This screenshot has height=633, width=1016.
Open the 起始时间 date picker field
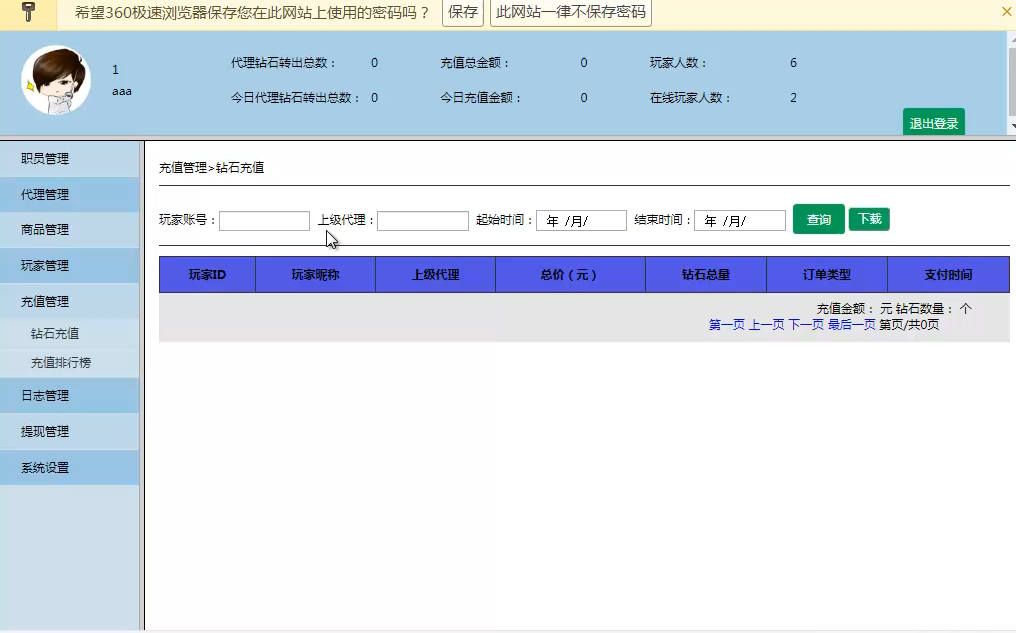coord(581,220)
